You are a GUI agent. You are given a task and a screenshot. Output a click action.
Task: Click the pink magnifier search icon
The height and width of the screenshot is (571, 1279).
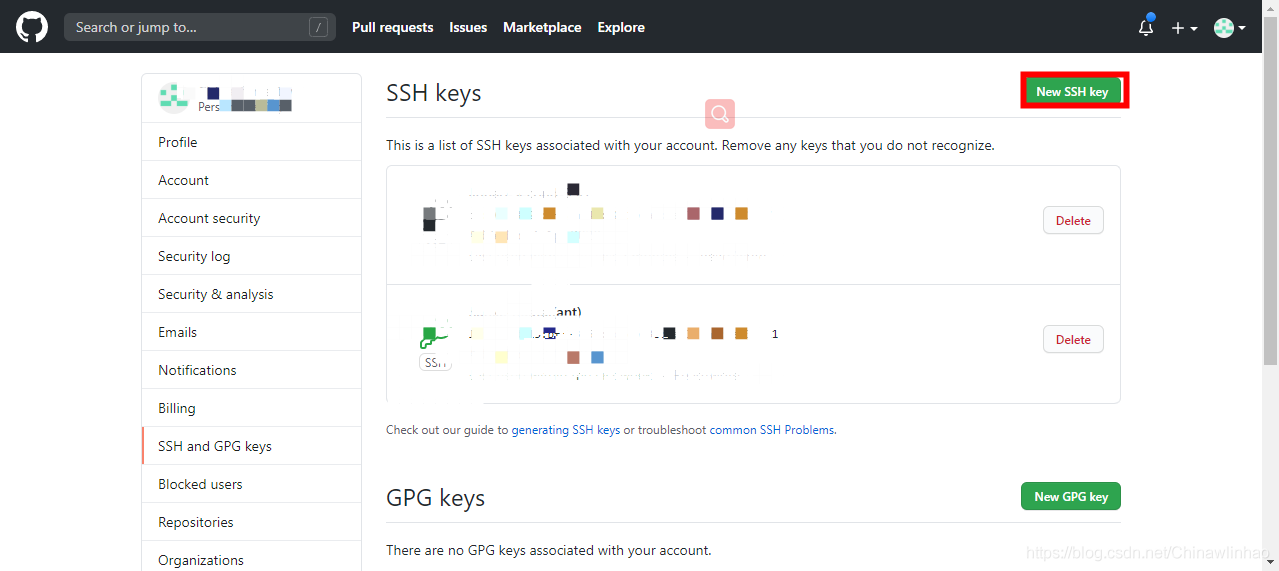click(x=720, y=114)
